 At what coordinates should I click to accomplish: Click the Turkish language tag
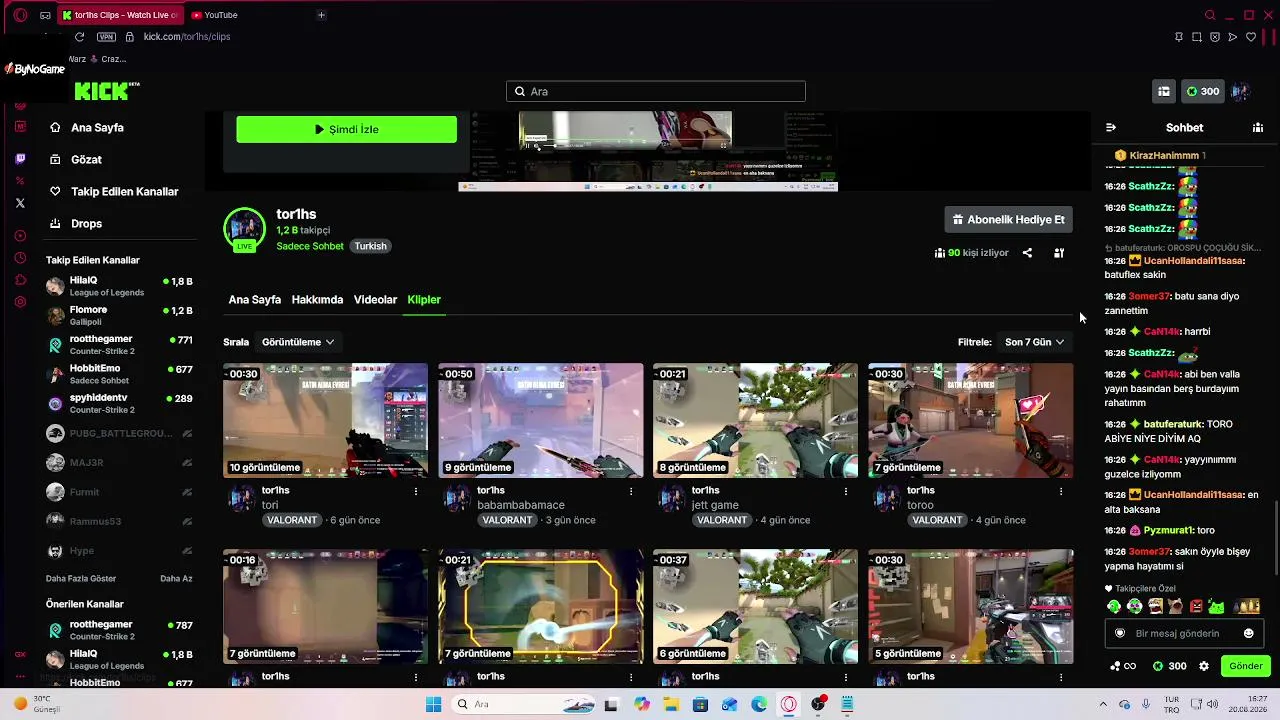coord(370,246)
